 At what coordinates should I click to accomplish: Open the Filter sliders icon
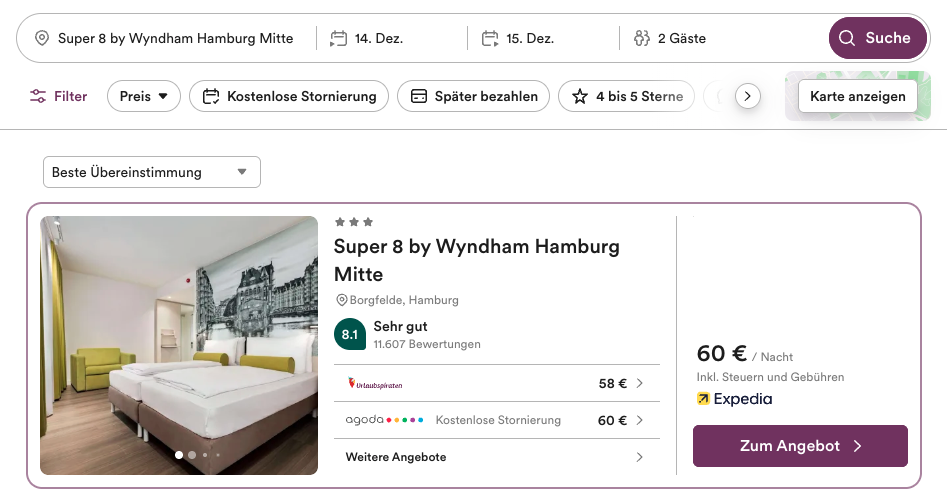click(38, 96)
